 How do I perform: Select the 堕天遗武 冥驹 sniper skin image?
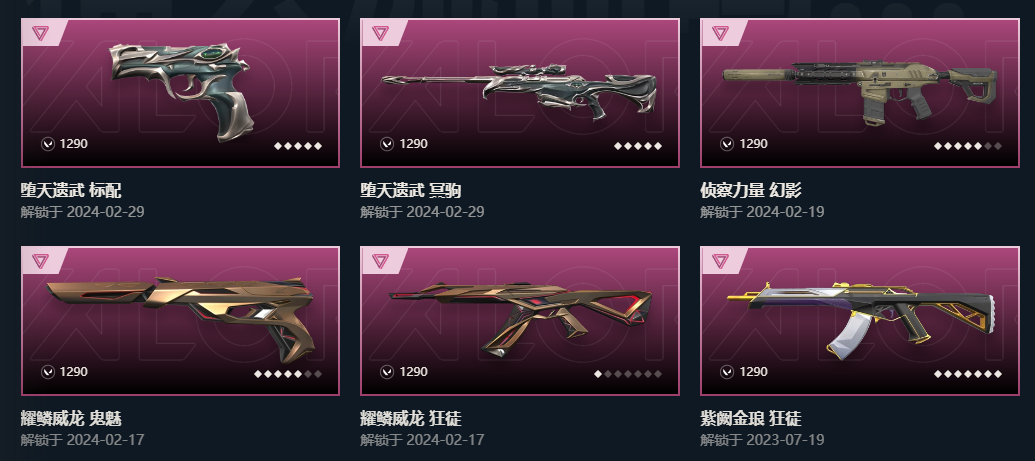pyautogui.click(x=519, y=91)
